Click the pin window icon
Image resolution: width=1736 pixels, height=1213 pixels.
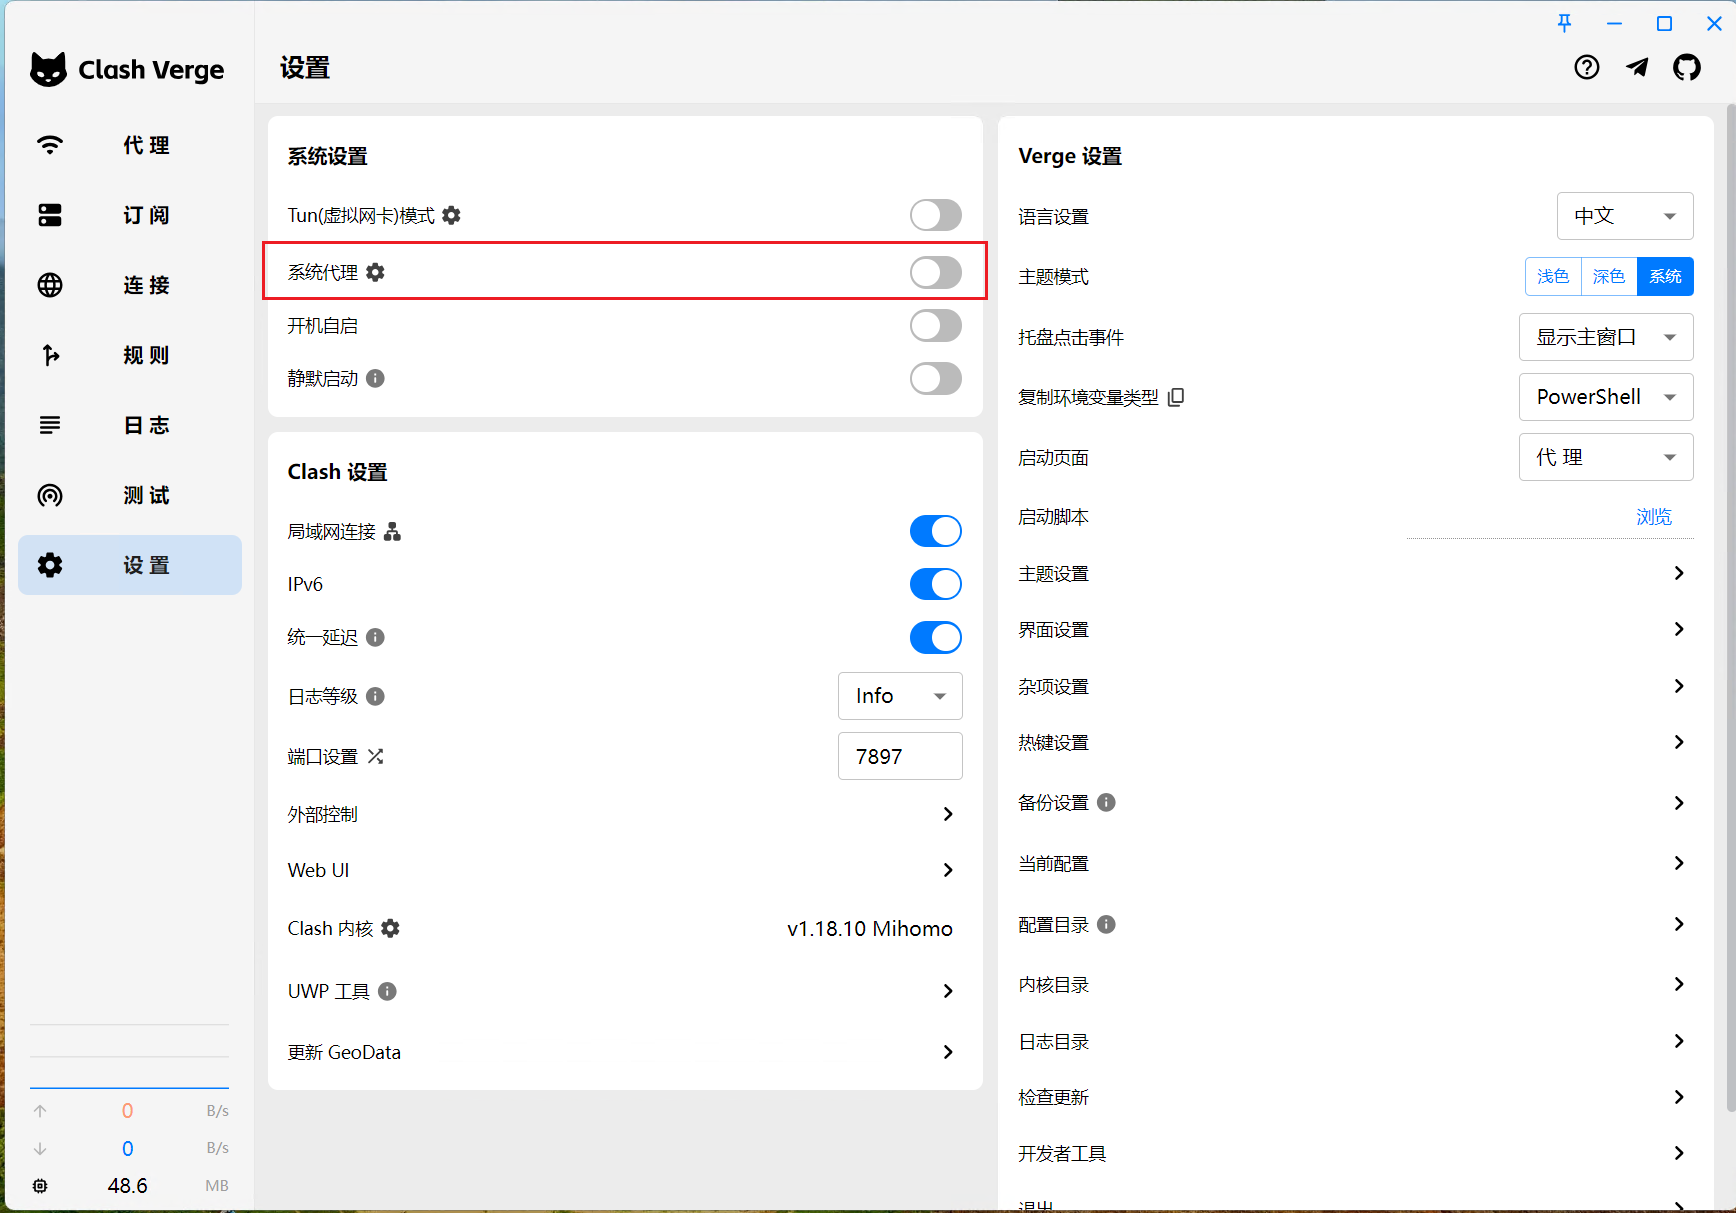pos(1565,23)
